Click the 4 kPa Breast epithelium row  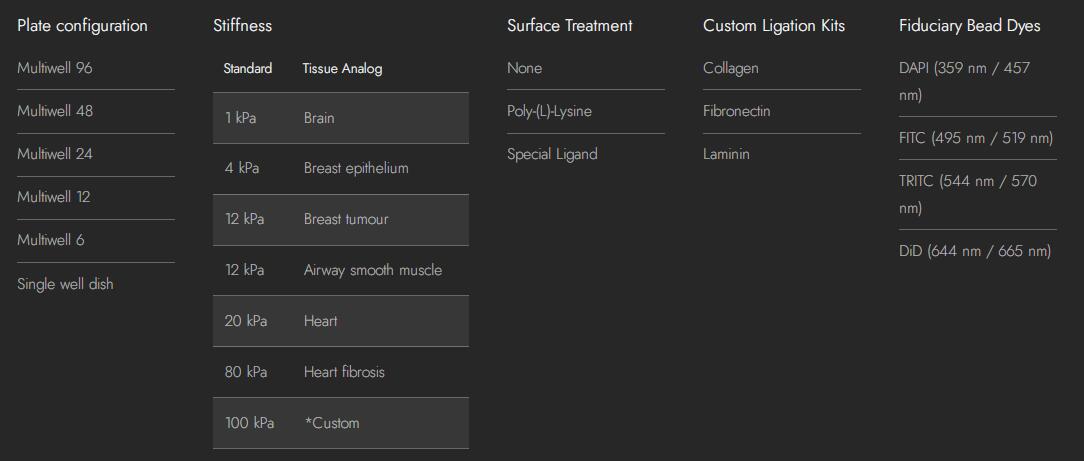pyautogui.click(x=340, y=168)
